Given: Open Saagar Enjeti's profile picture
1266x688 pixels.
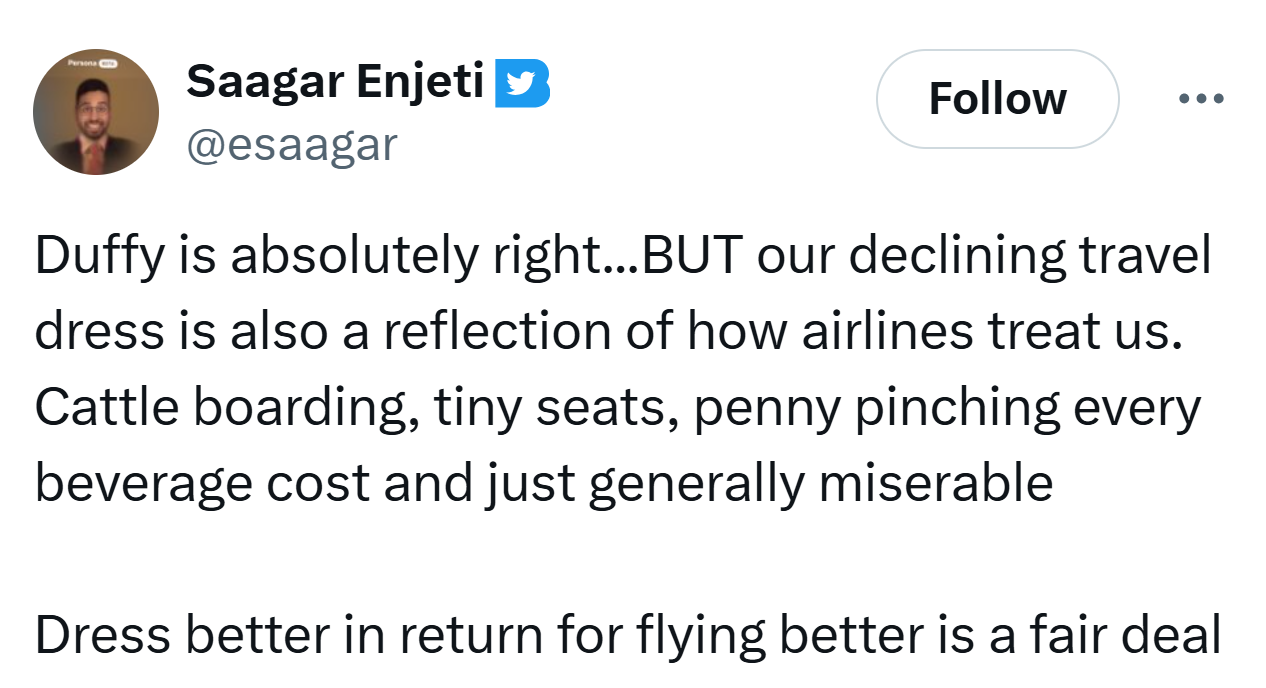Looking at the screenshot, I should 96,112.
